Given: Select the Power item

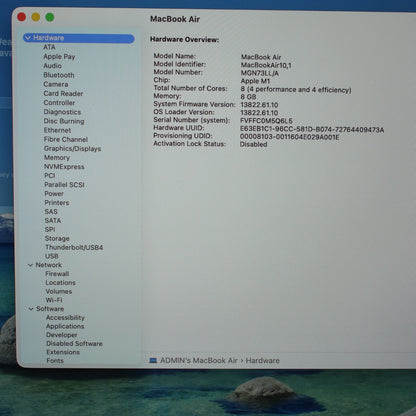Looking at the screenshot, I should pyautogui.click(x=54, y=194).
